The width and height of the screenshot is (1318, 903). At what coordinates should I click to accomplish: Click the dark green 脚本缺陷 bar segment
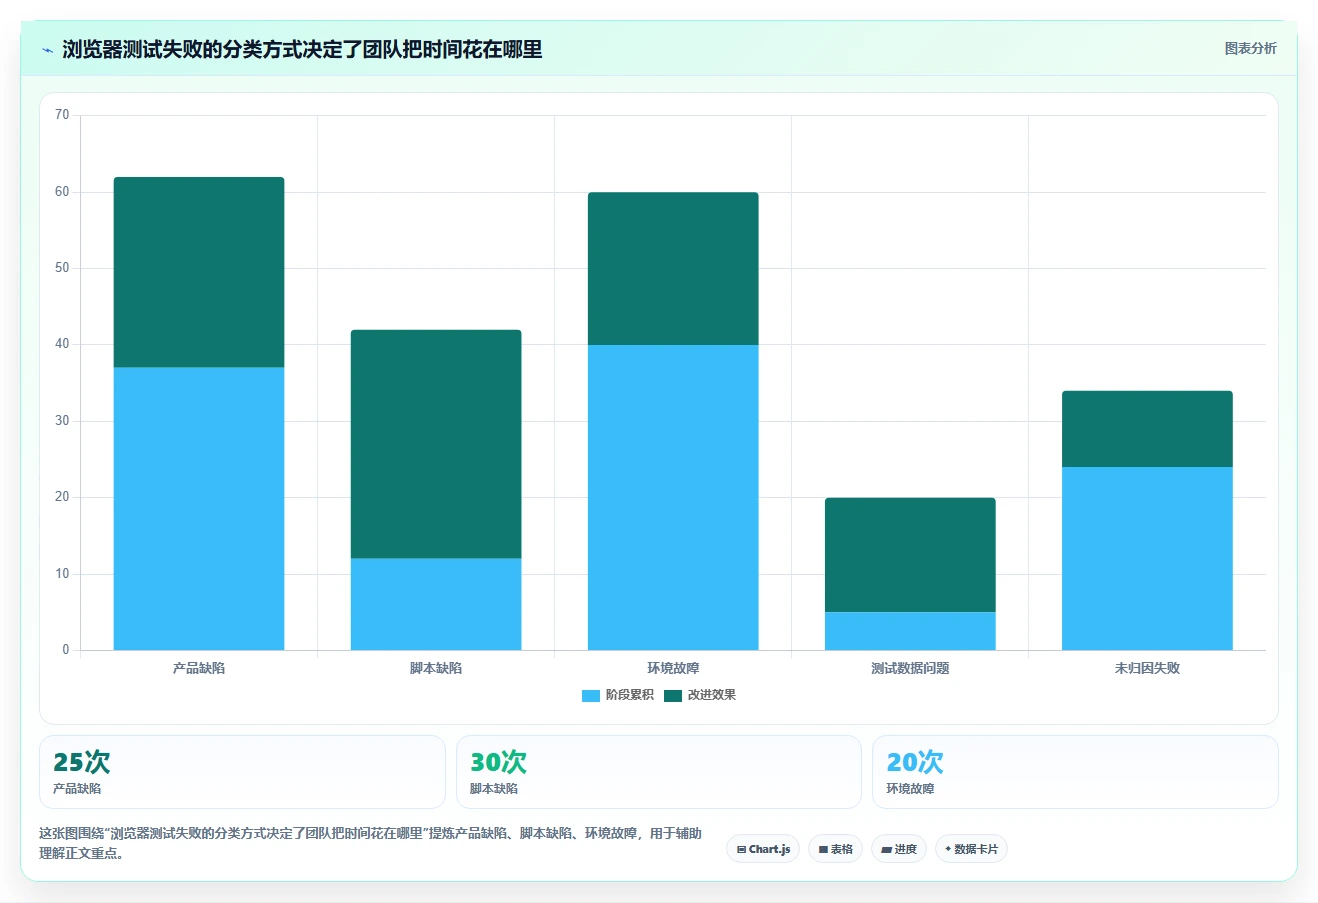(x=436, y=444)
